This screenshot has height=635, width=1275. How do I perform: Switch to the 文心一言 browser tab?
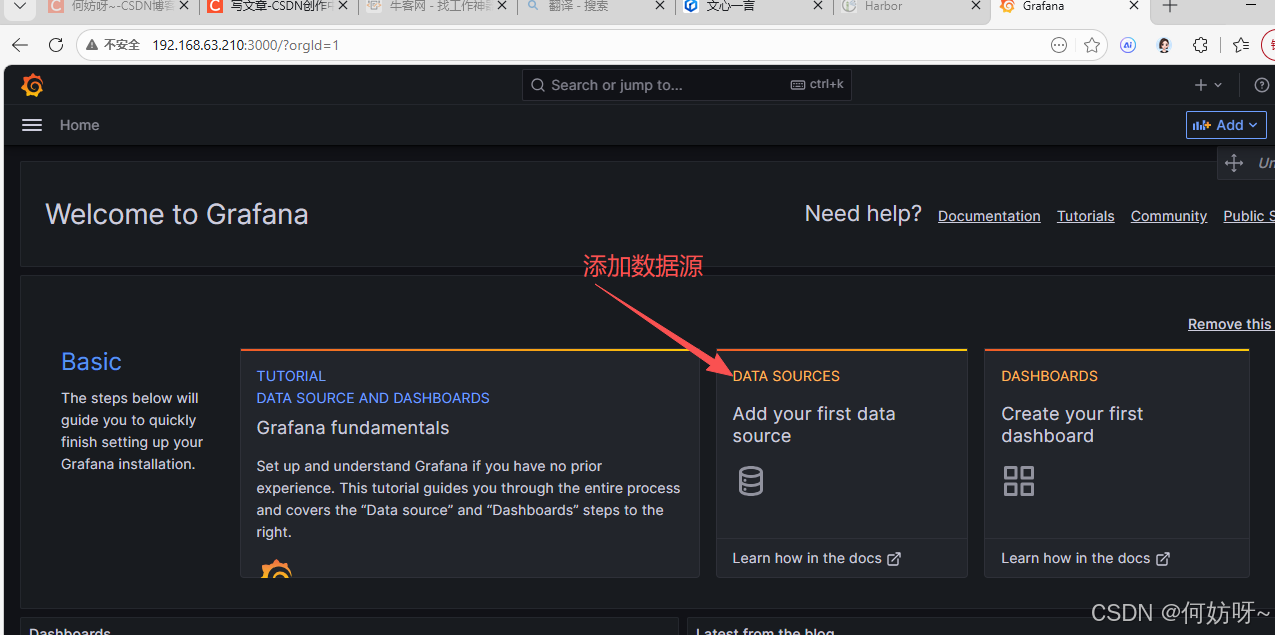pos(755,7)
